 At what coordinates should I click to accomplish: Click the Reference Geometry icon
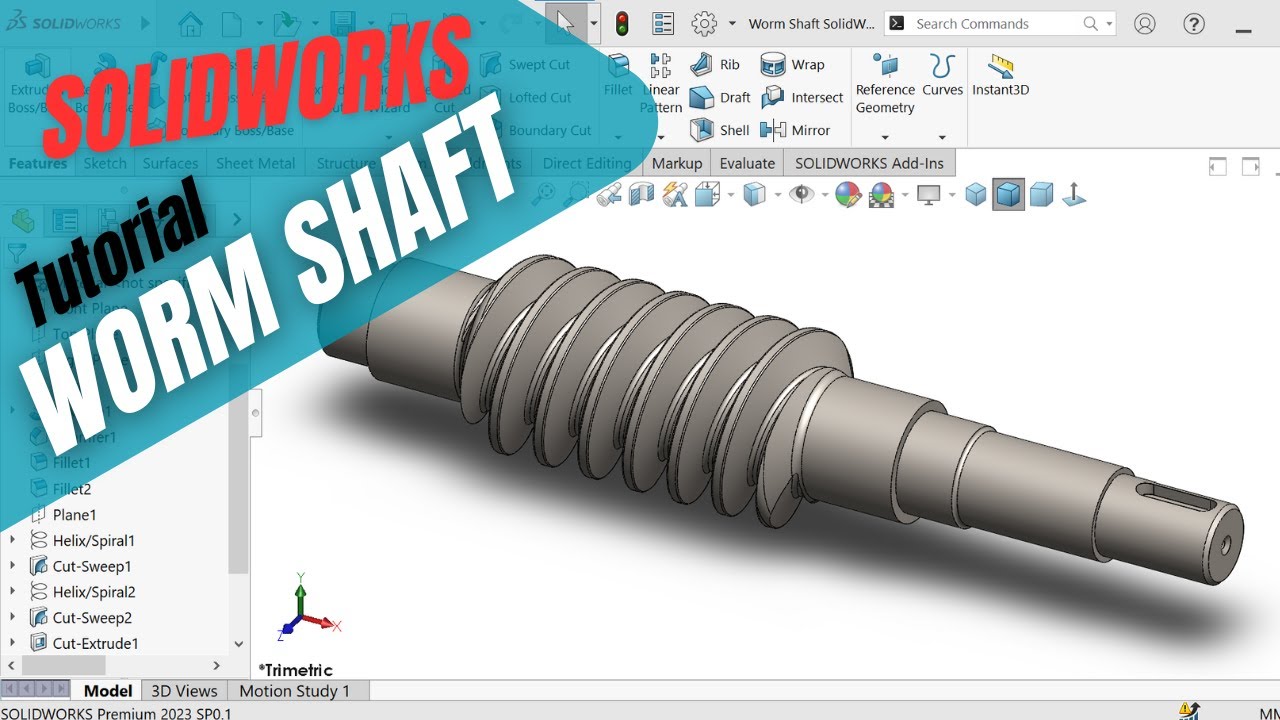pyautogui.click(x=885, y=66)
